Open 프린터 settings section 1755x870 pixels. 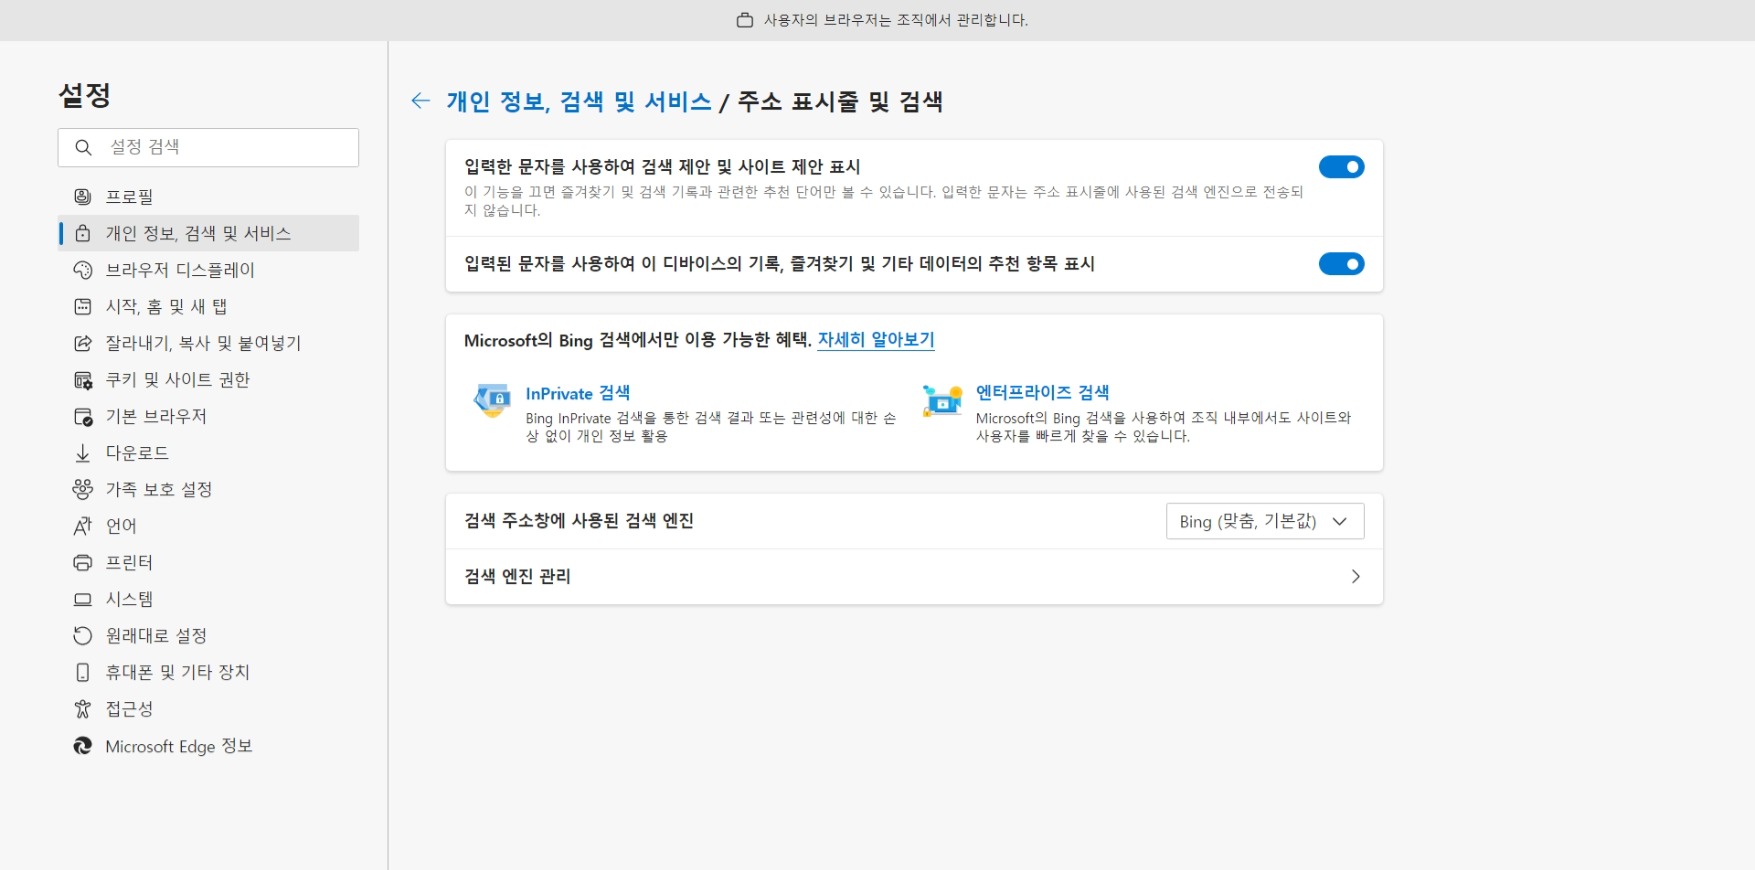click(208, 562)
